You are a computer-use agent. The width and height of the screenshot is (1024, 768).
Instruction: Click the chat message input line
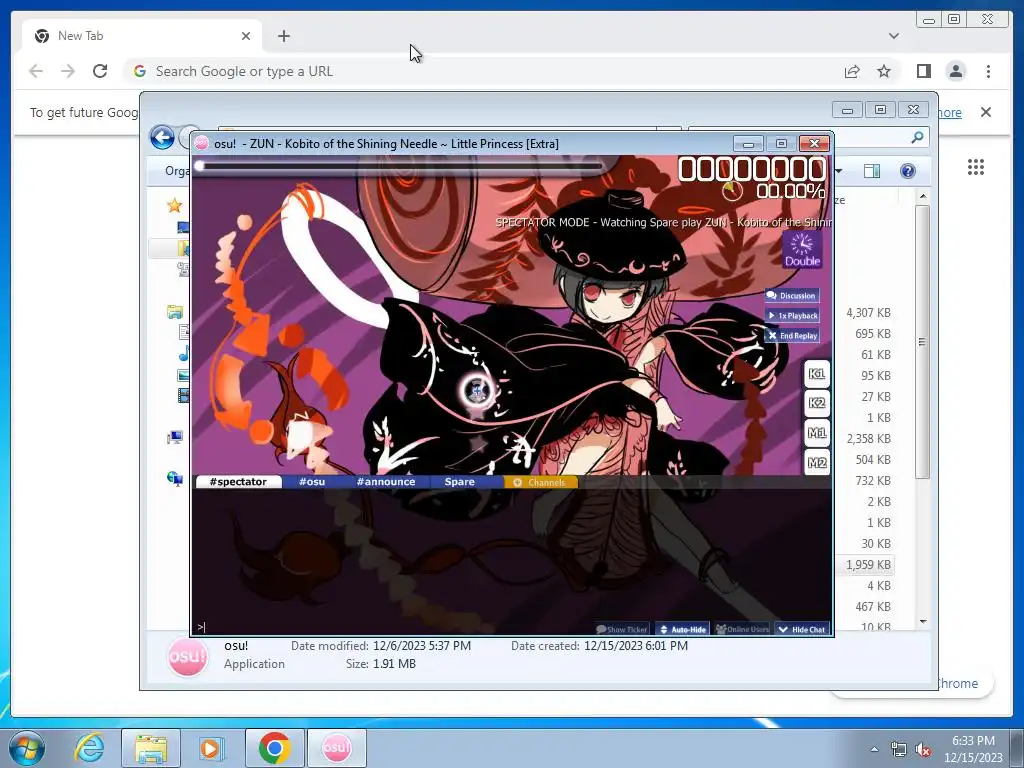pyautogui.click(x=392, y=628)
